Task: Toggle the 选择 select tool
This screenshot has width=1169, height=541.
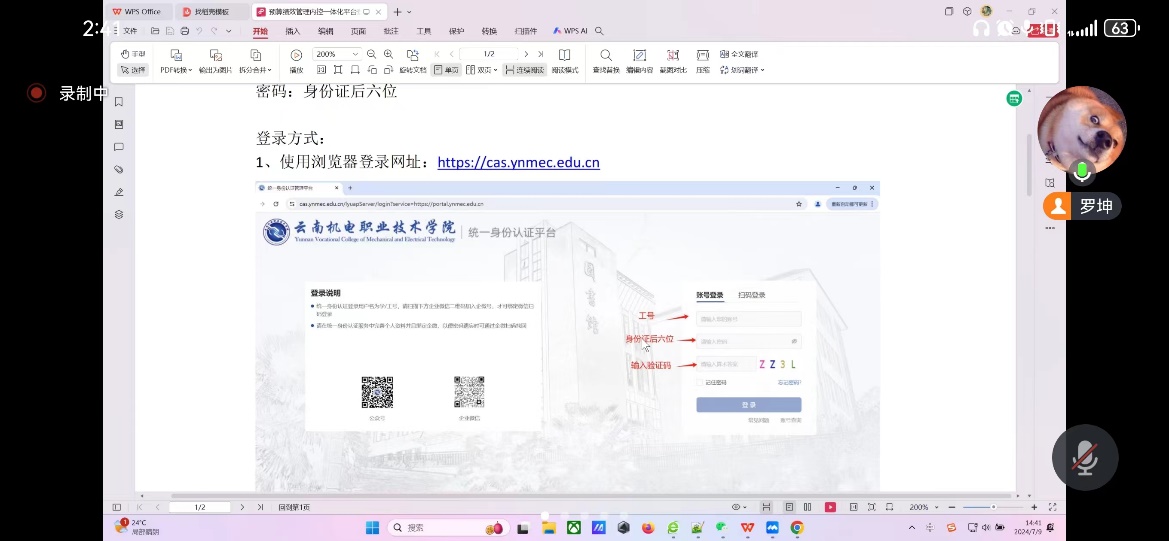Action: tap(132, 70)
